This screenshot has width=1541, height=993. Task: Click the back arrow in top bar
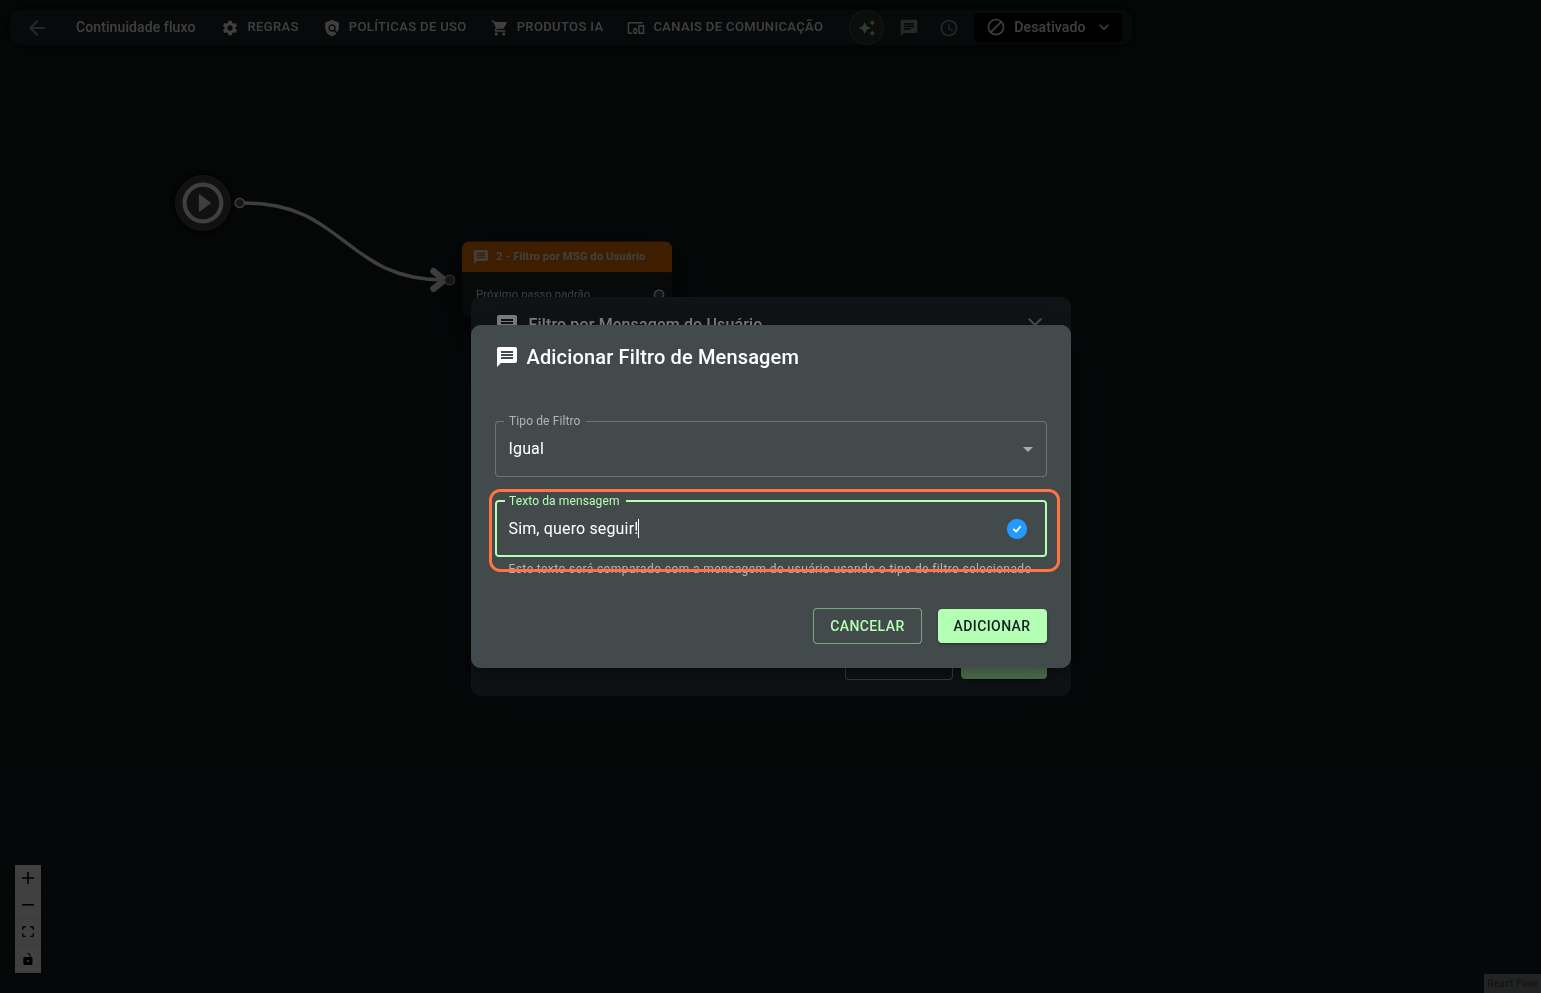point(37,28)
